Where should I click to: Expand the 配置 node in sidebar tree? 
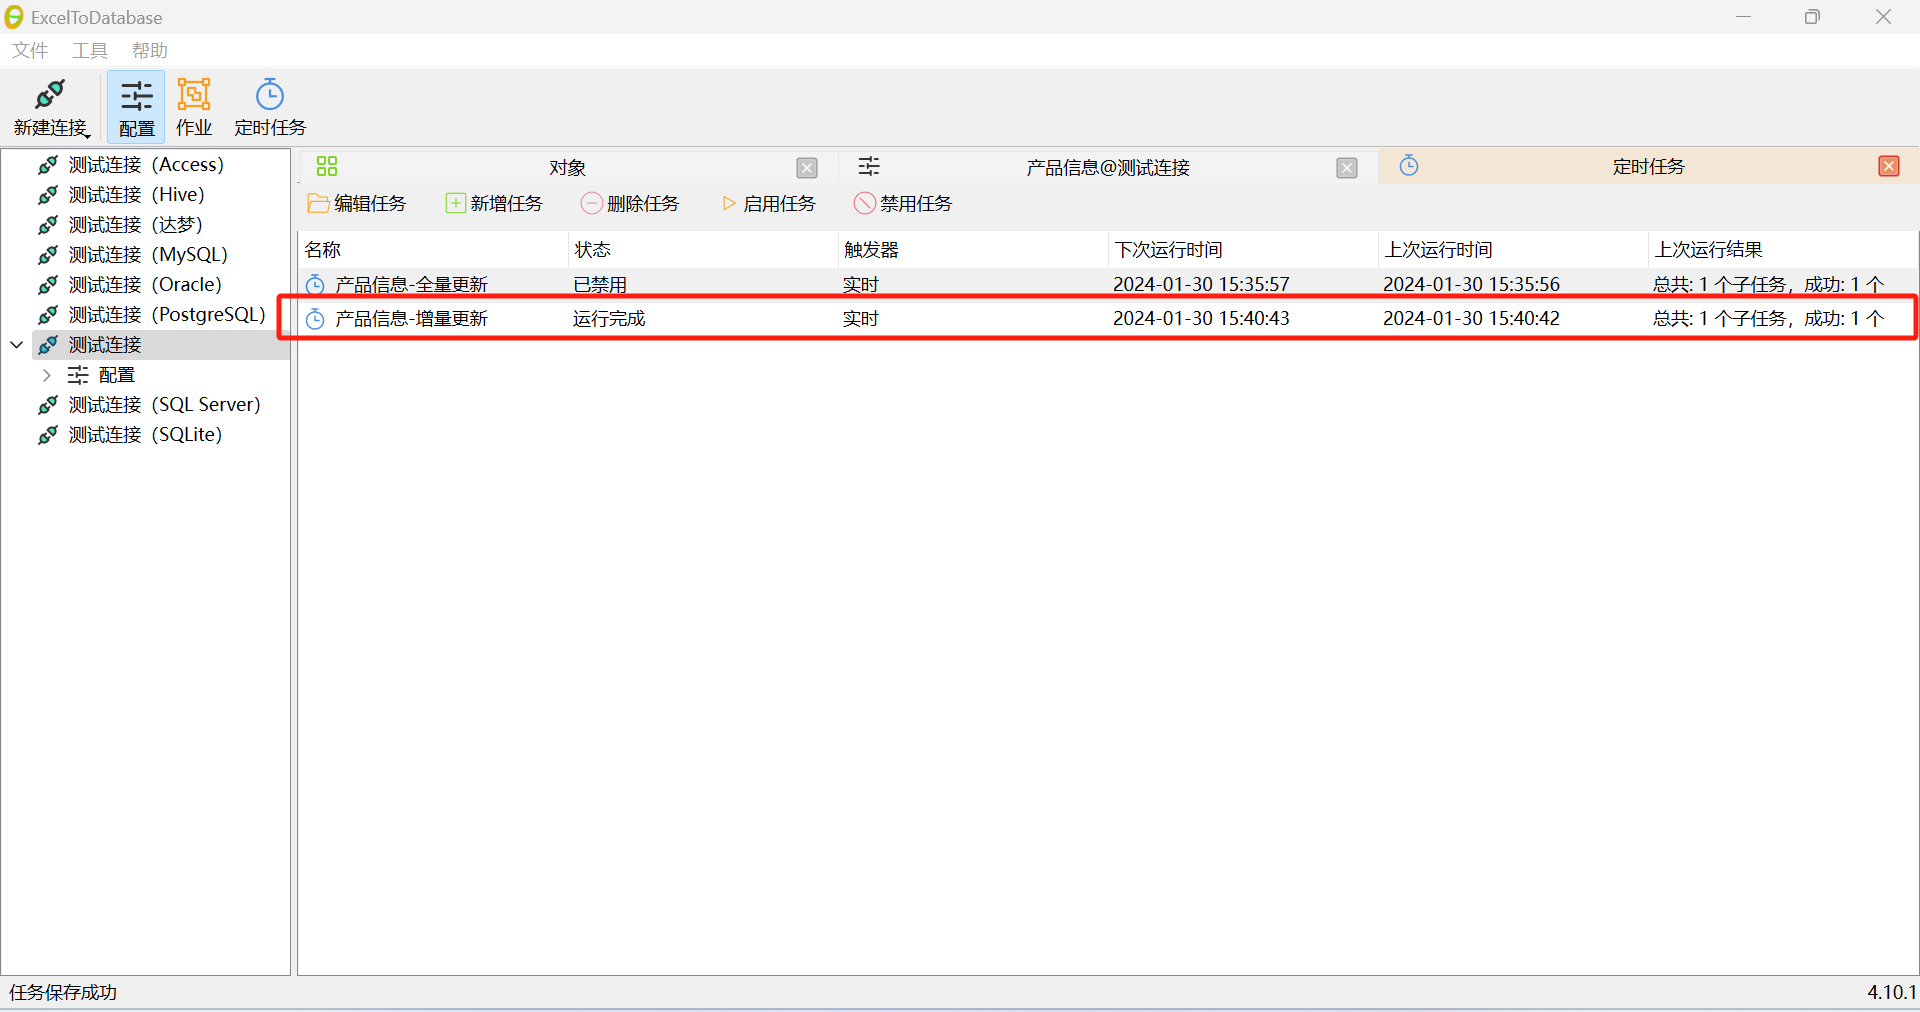(x=46, y=375)
